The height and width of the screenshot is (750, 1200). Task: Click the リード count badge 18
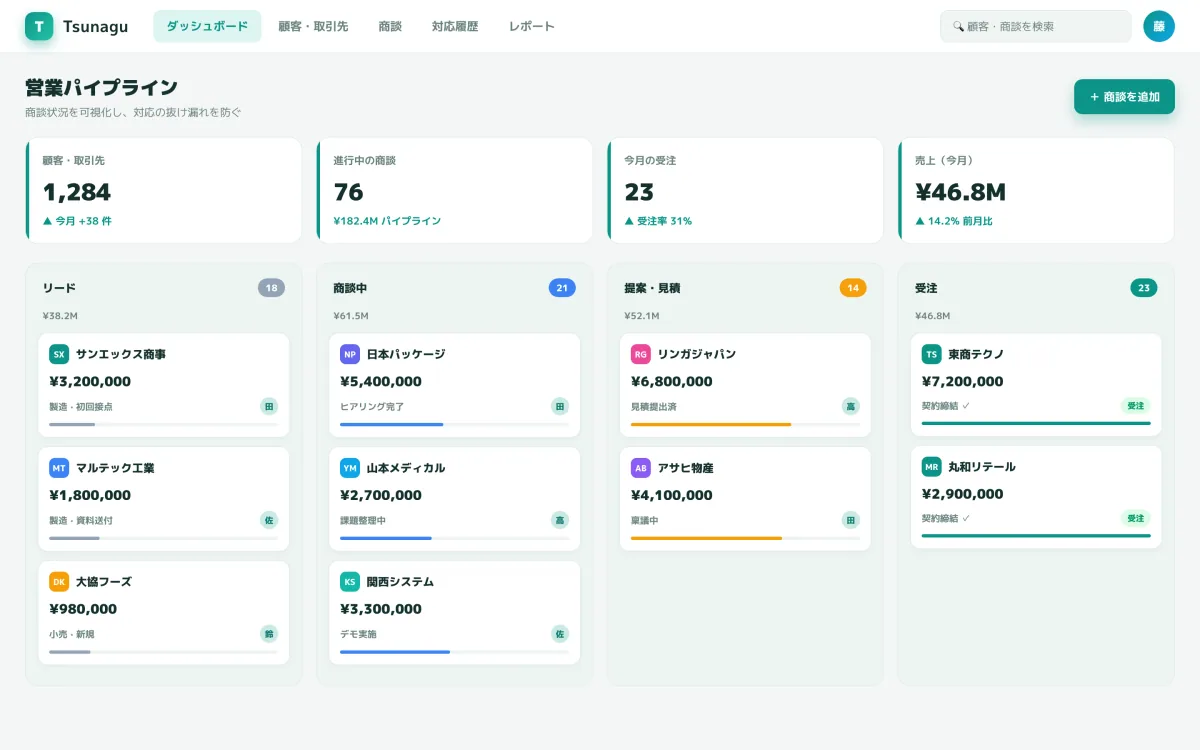point(271,288)
